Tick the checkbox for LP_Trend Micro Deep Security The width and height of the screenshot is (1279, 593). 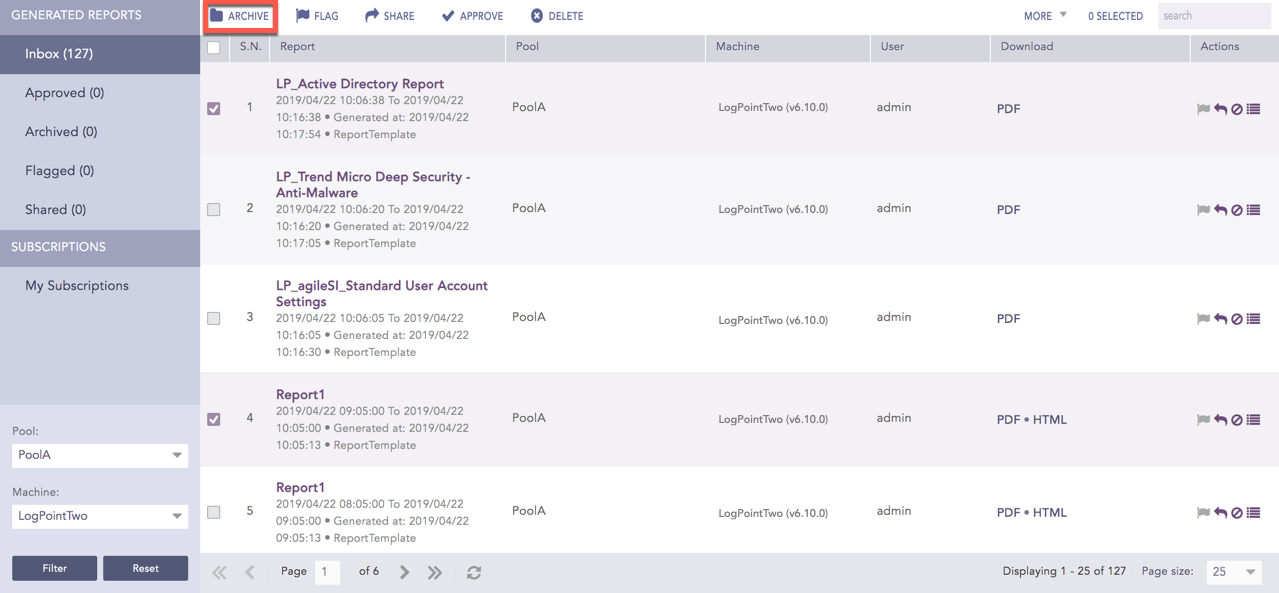[214, 210]
